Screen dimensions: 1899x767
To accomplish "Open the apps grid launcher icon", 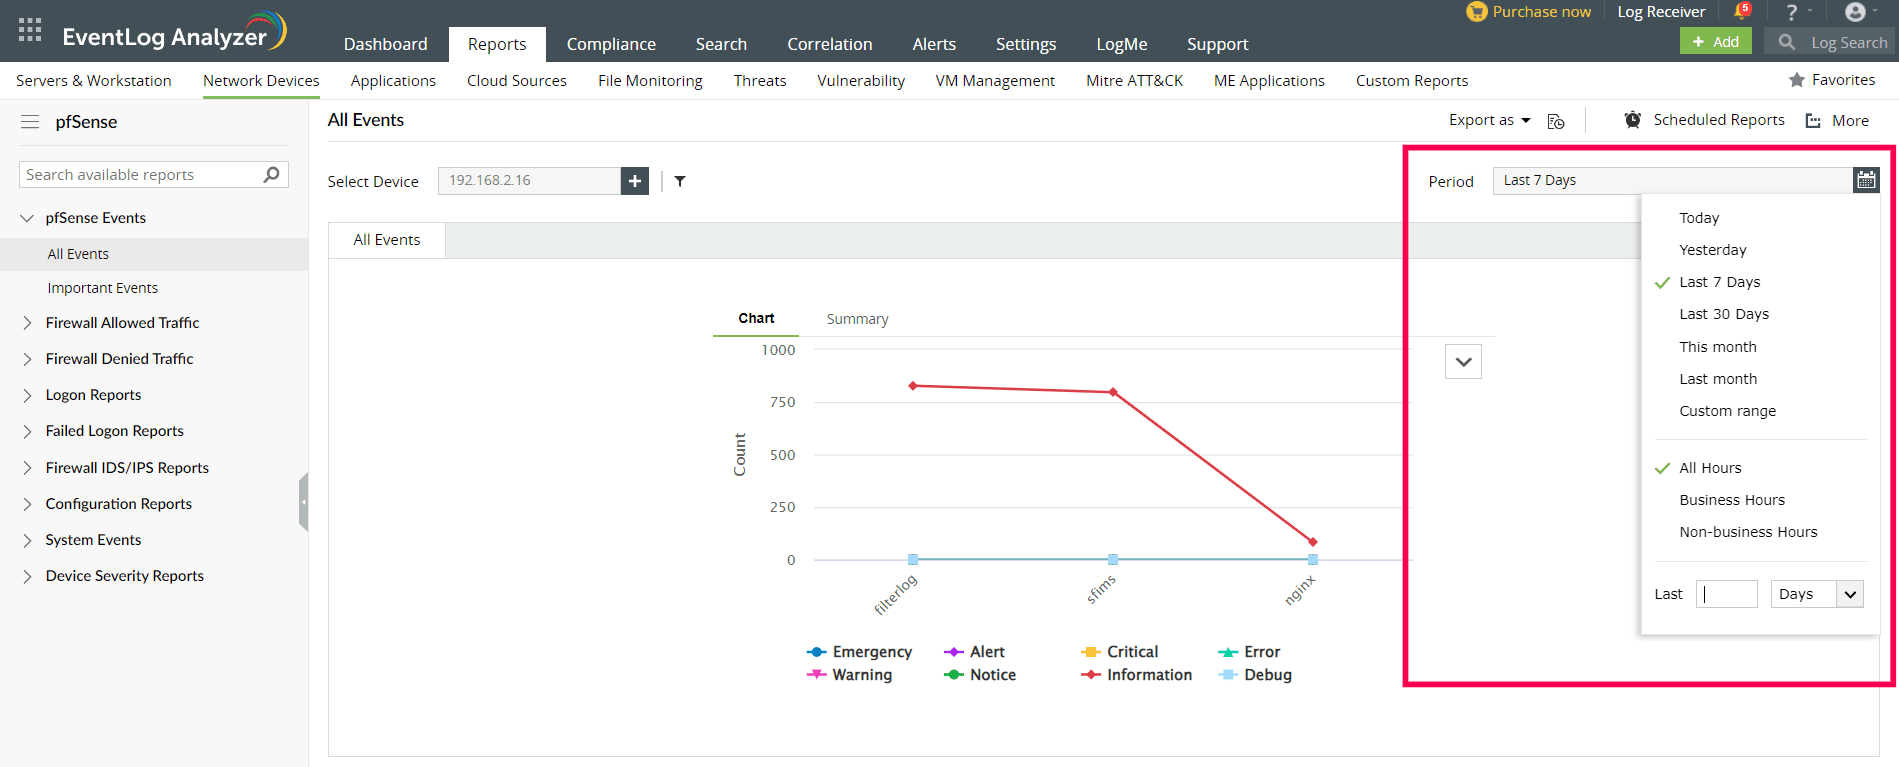I will pyautogui.click(x=30, y=30).
